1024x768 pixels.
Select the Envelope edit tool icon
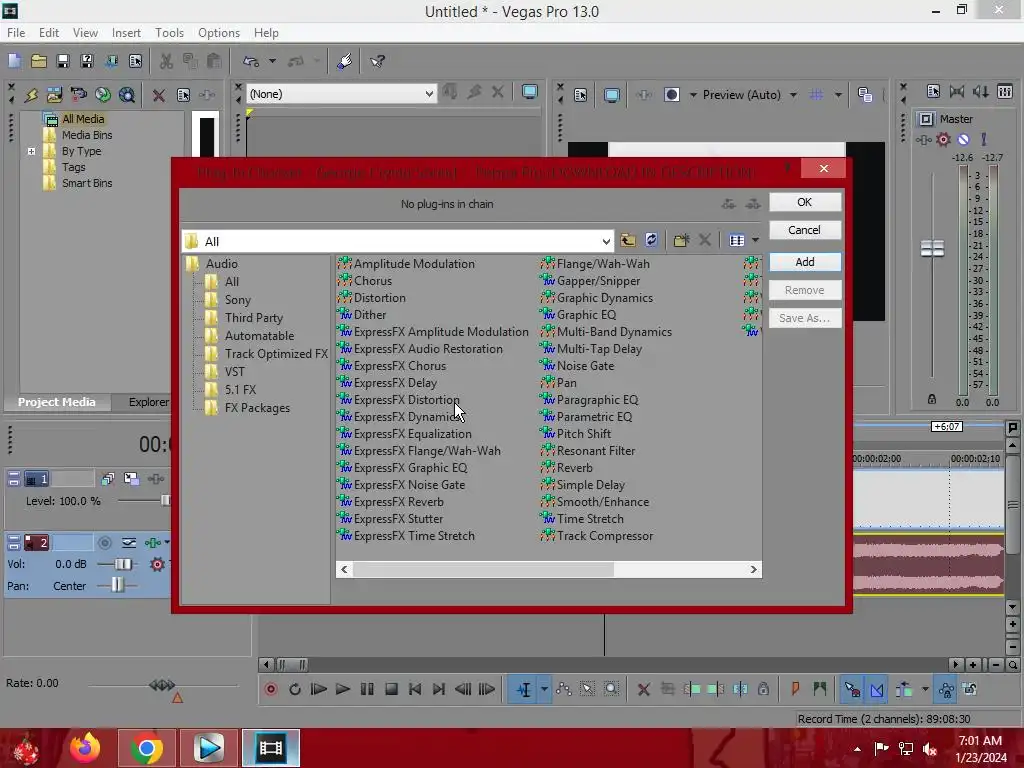pyautogui.click(x=564, y=689)
